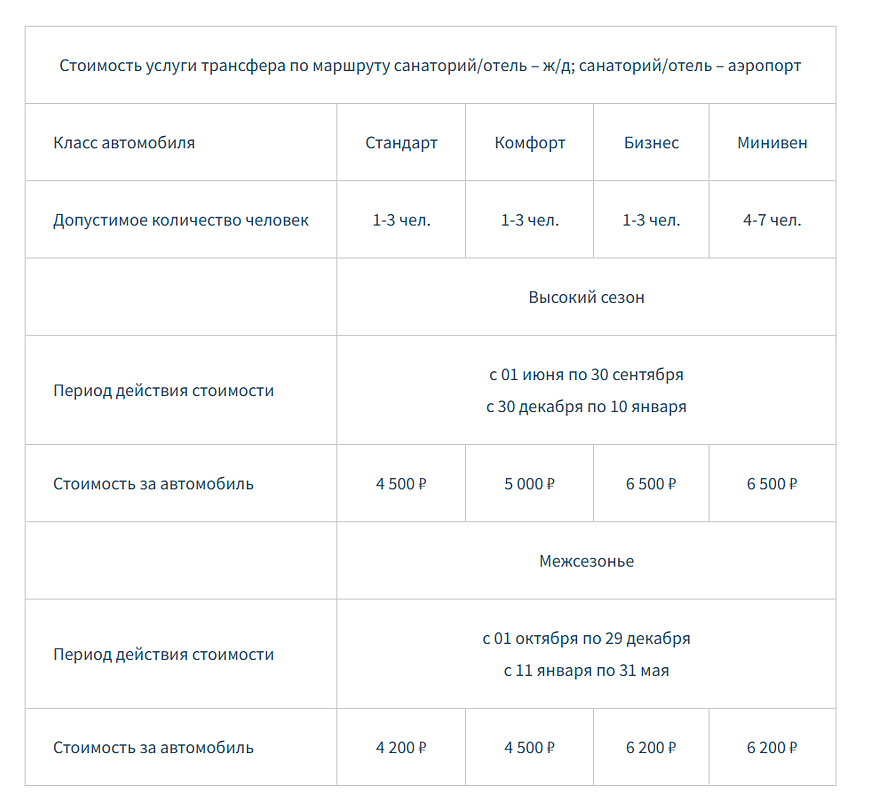
Task: Click the 'Минивен' column header
Action: click(772, 143)
